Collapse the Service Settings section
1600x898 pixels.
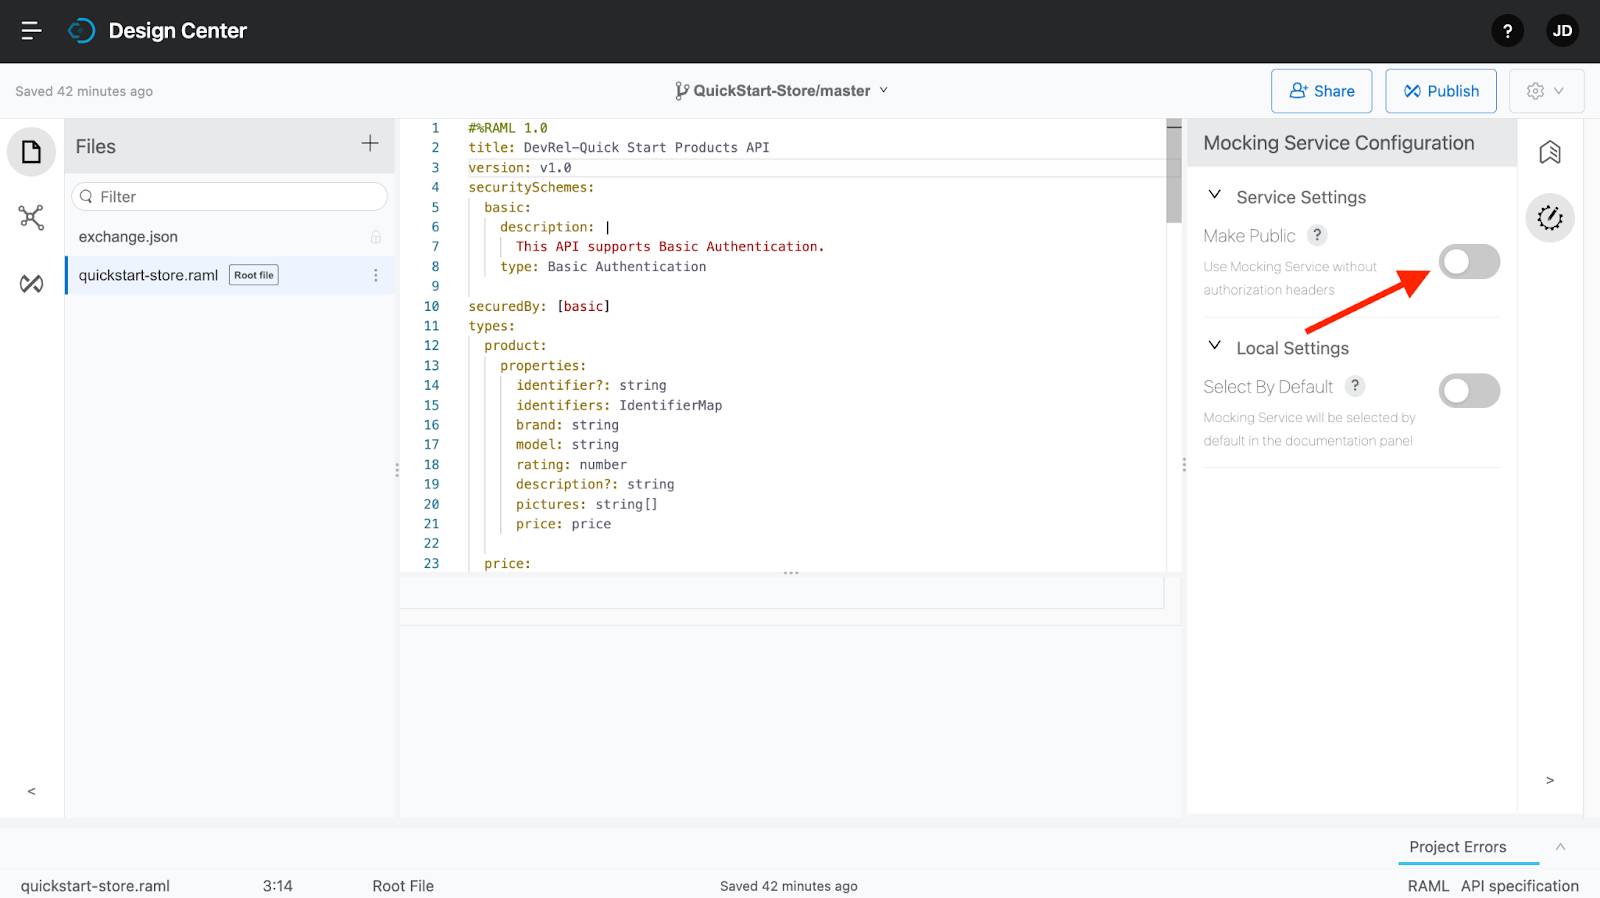pyautogui.click(x=1215, y=195)
